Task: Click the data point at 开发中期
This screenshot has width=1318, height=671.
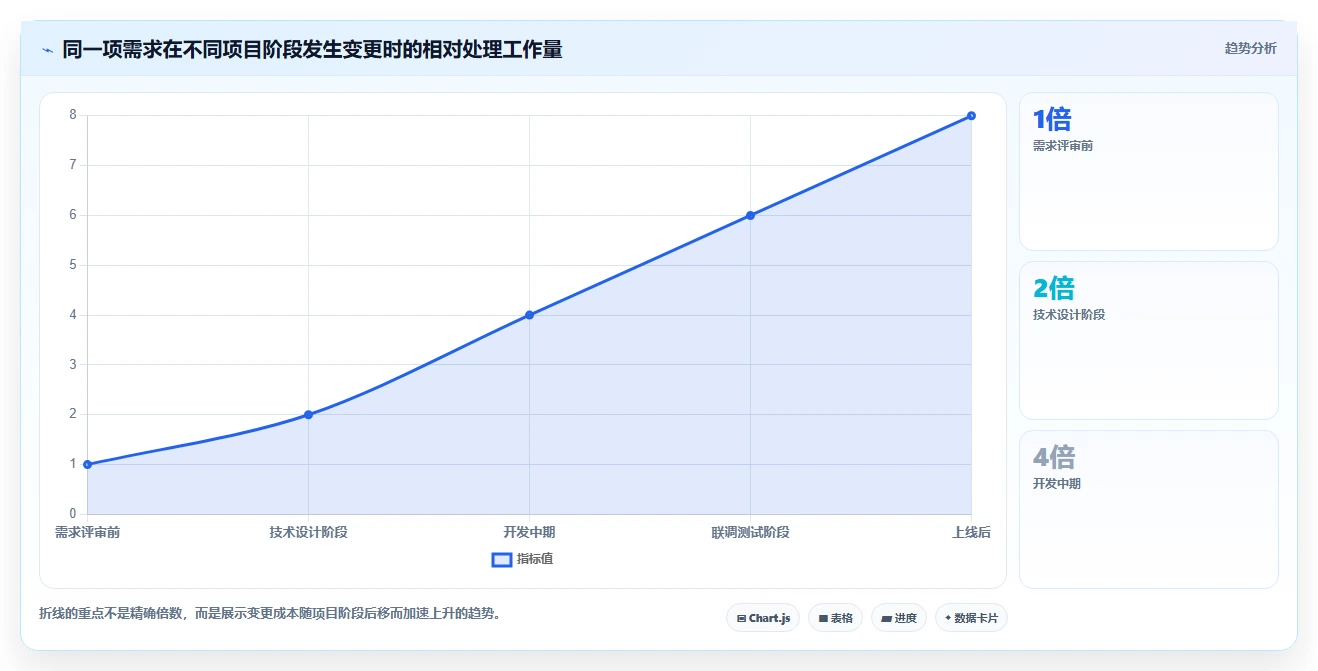Action: [529, 315]
